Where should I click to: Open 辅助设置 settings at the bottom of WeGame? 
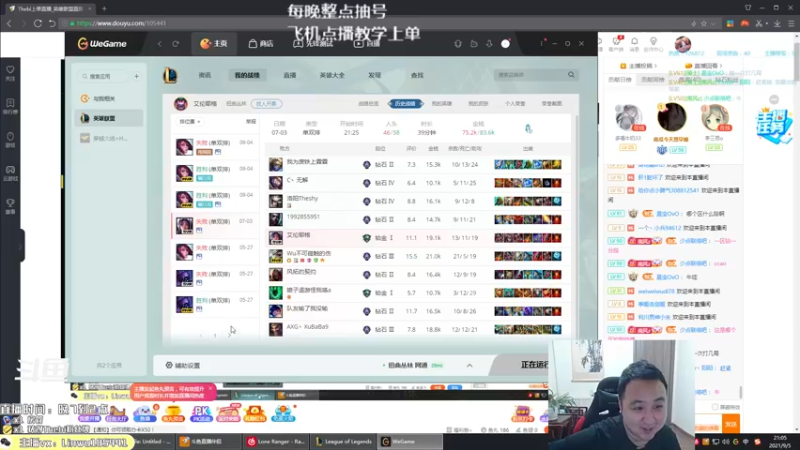[x=183, y=365]
